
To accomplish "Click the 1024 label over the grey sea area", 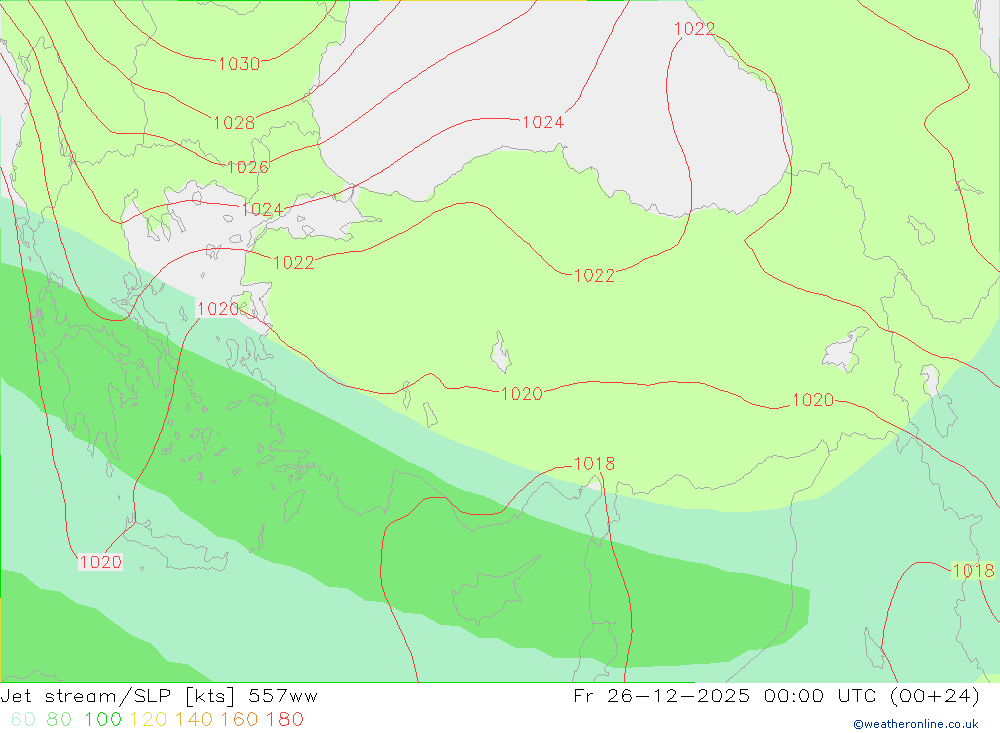I will click(543, 122).
